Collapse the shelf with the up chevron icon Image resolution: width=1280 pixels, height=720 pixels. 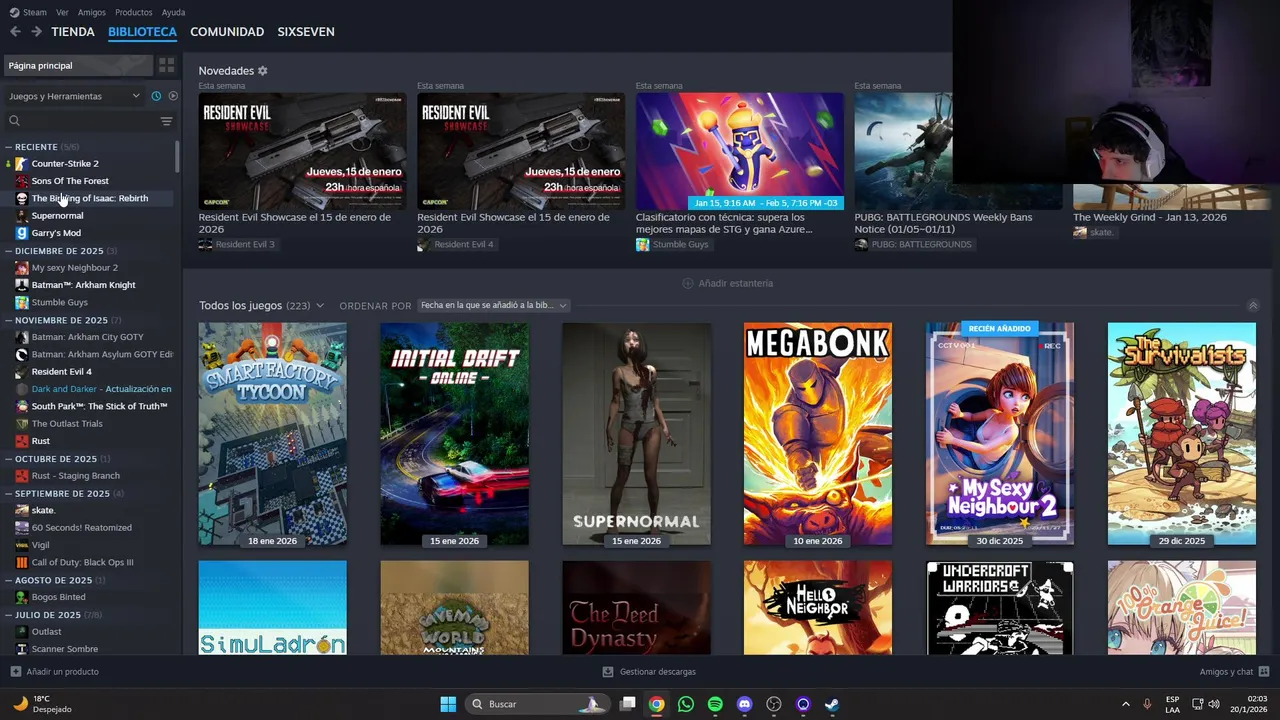click(x=1253, y=306)
